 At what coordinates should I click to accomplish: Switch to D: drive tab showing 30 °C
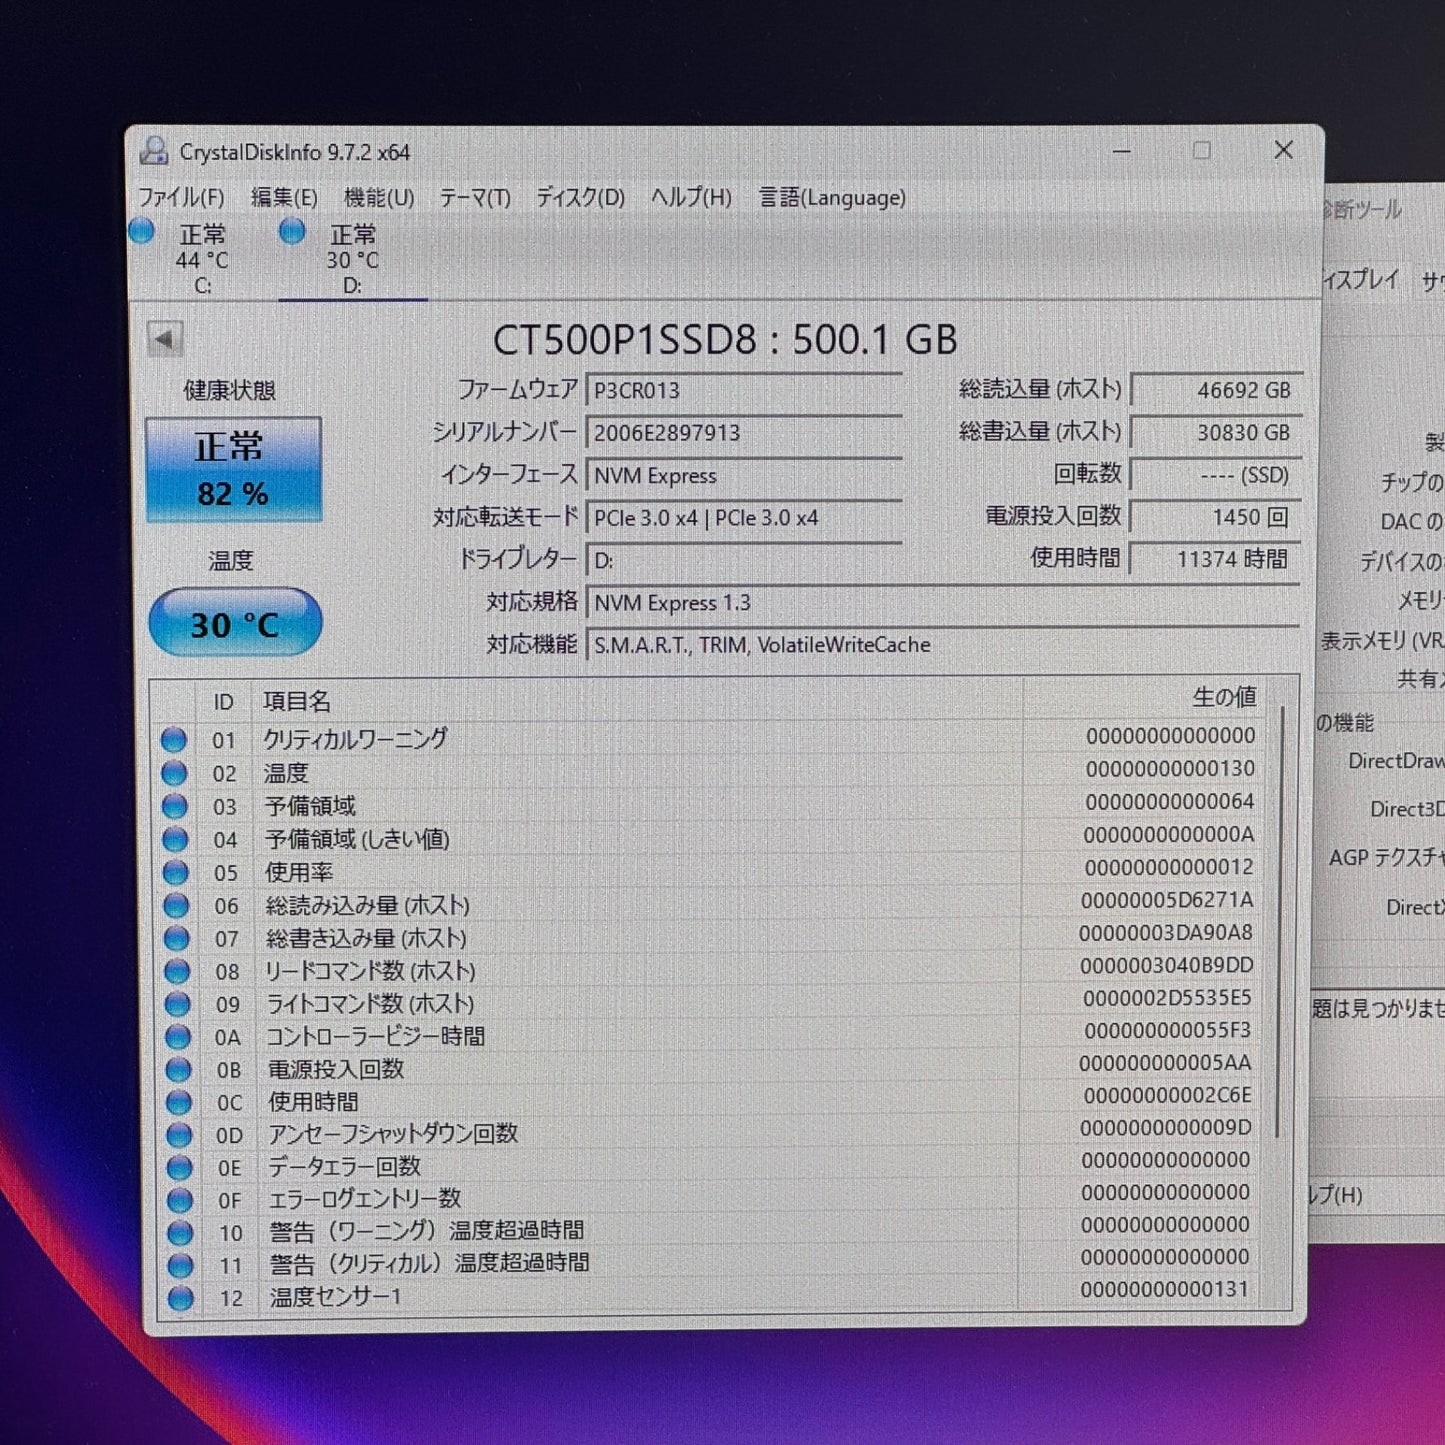point(352,258)
